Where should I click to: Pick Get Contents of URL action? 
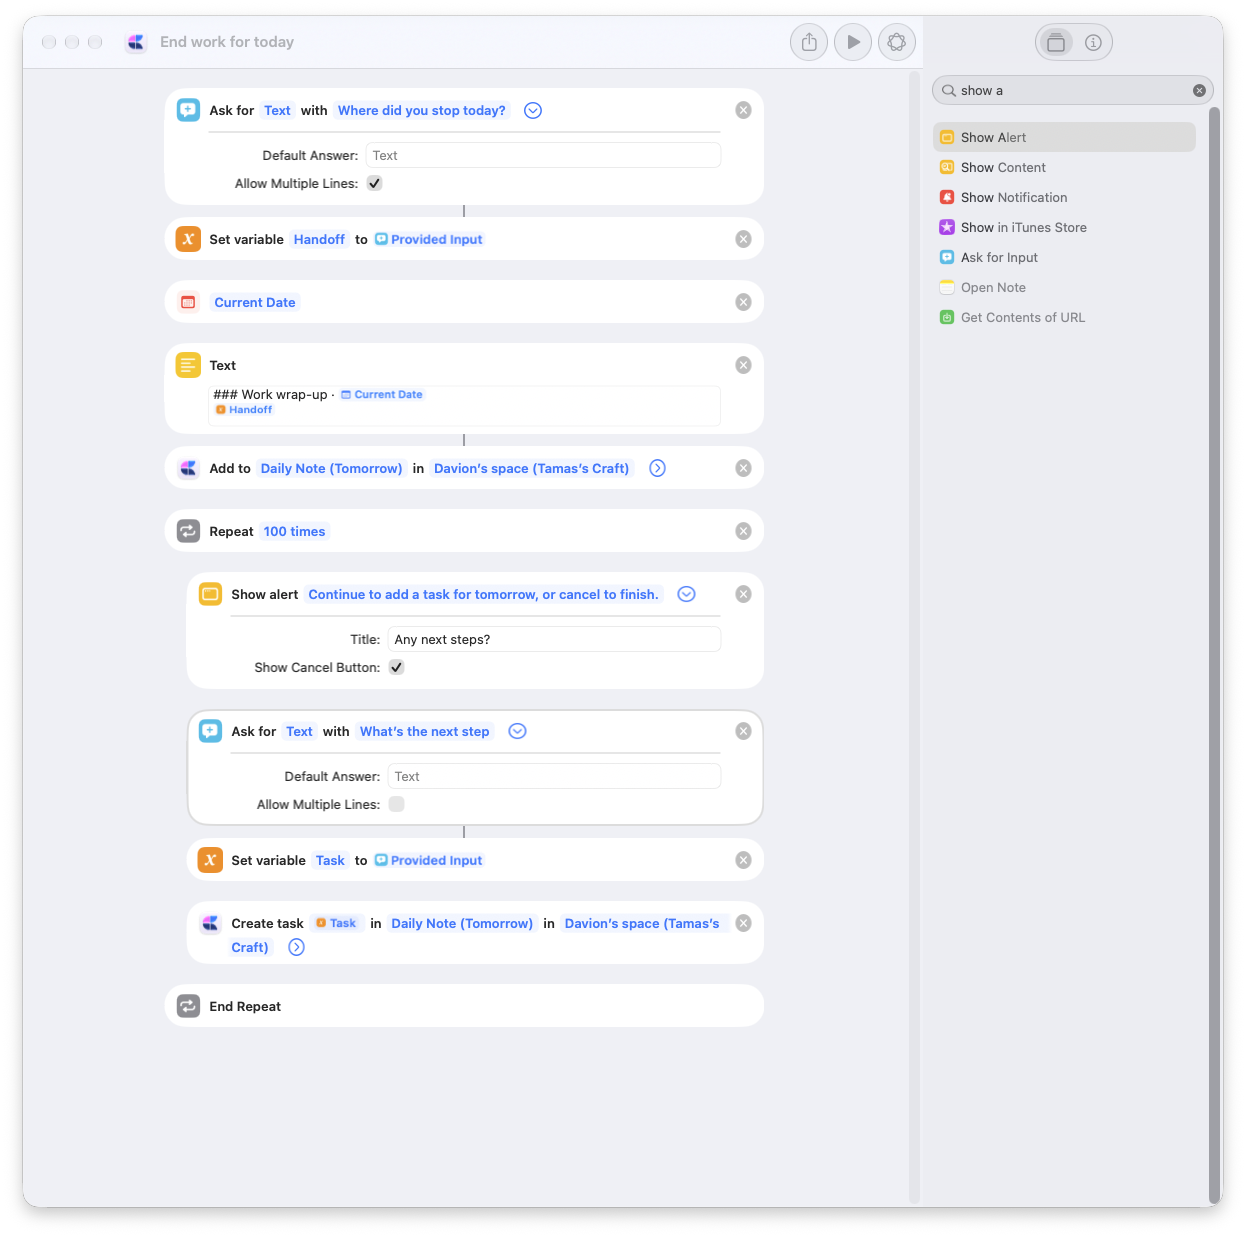point(1064,317)
